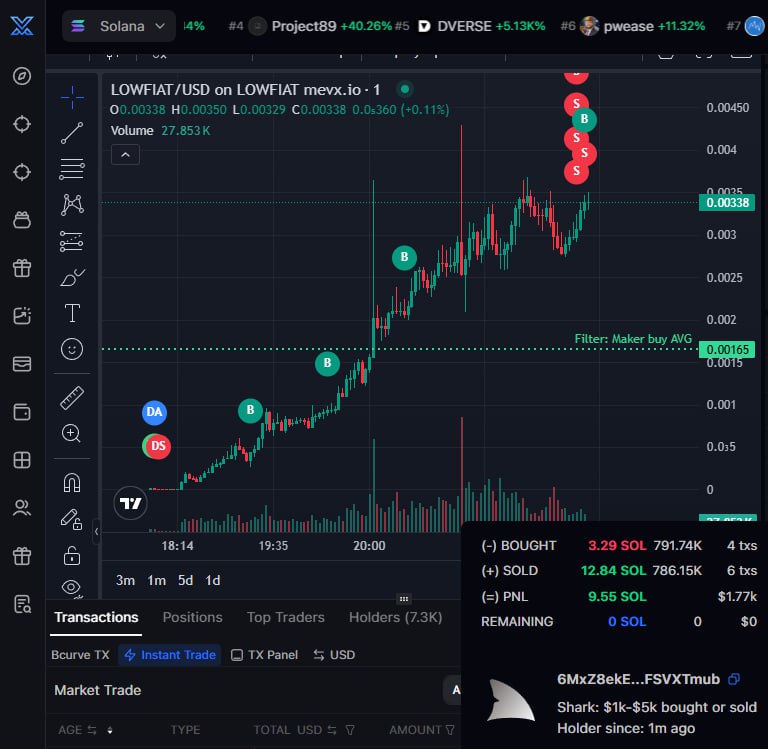Click the Market Trade heading

[x=97, y=690]
